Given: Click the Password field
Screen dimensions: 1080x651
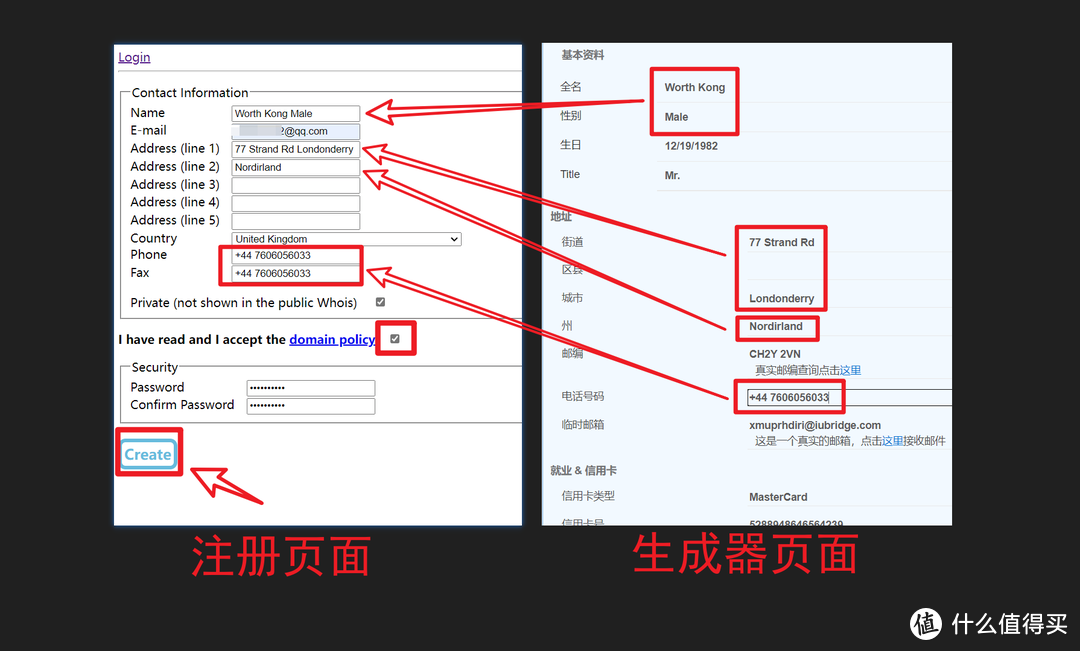Looking at the screenshot, I should [311, 388].
